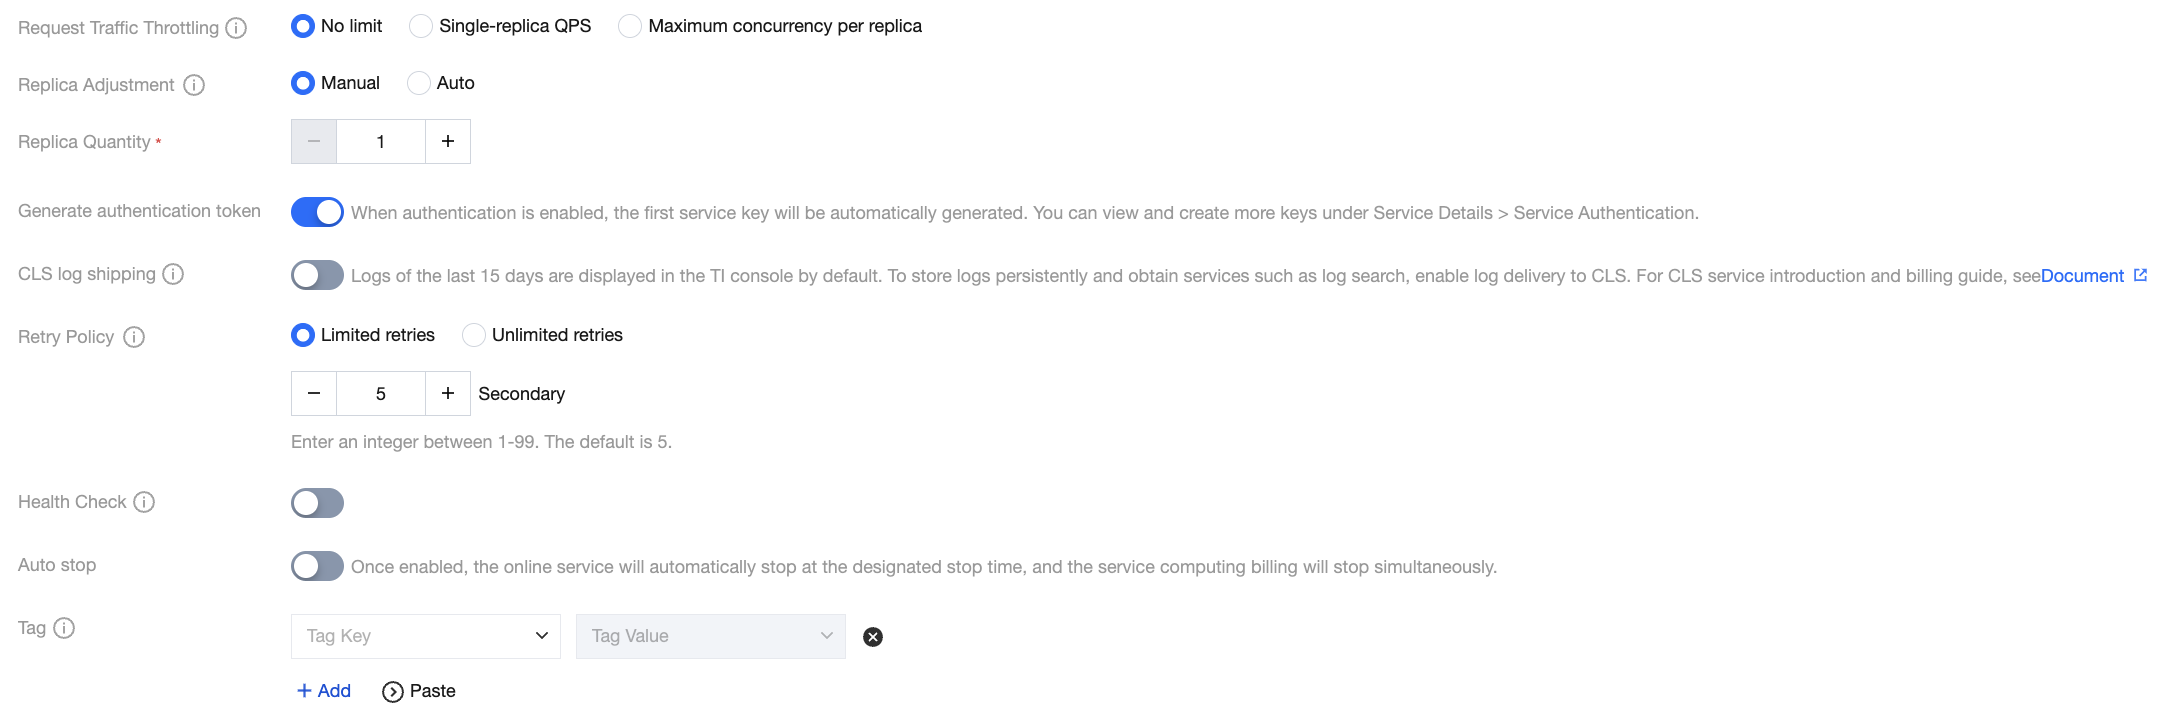Image resolution: width=2158 pixels, height=714 pixels.
Task: Click info icon next to Retry Policy
Action: tap(134, 337)
